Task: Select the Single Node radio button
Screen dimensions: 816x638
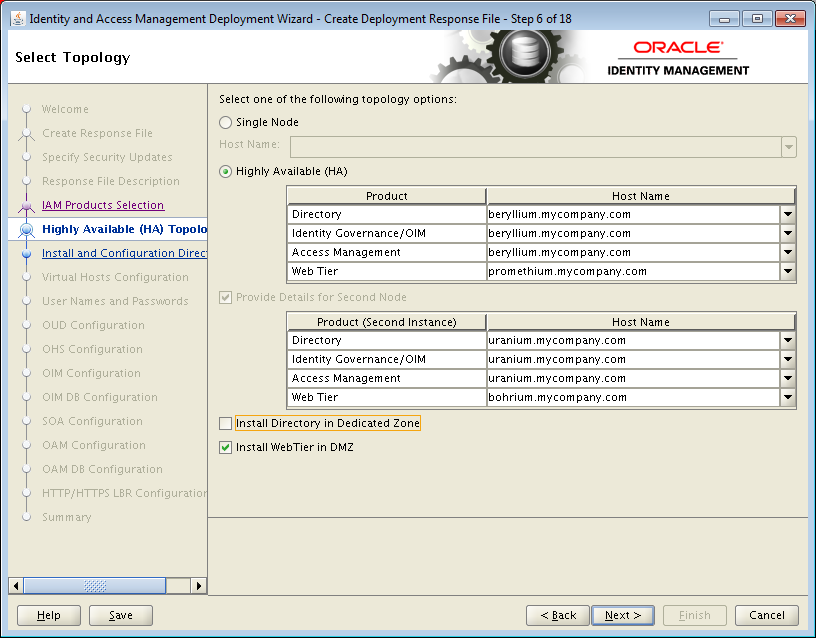Action: tap(225, 122)
